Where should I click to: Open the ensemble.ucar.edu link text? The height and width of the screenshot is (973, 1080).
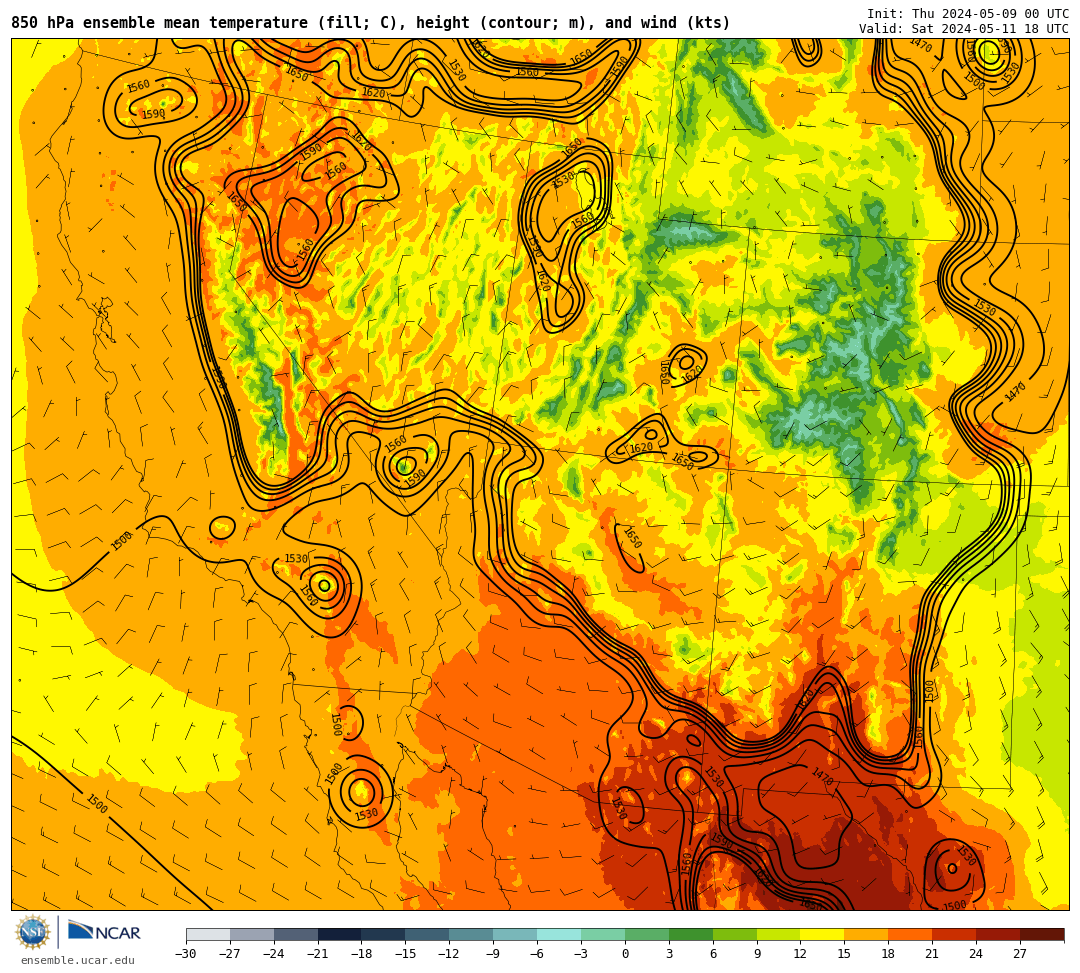click(x=78, y=960)
